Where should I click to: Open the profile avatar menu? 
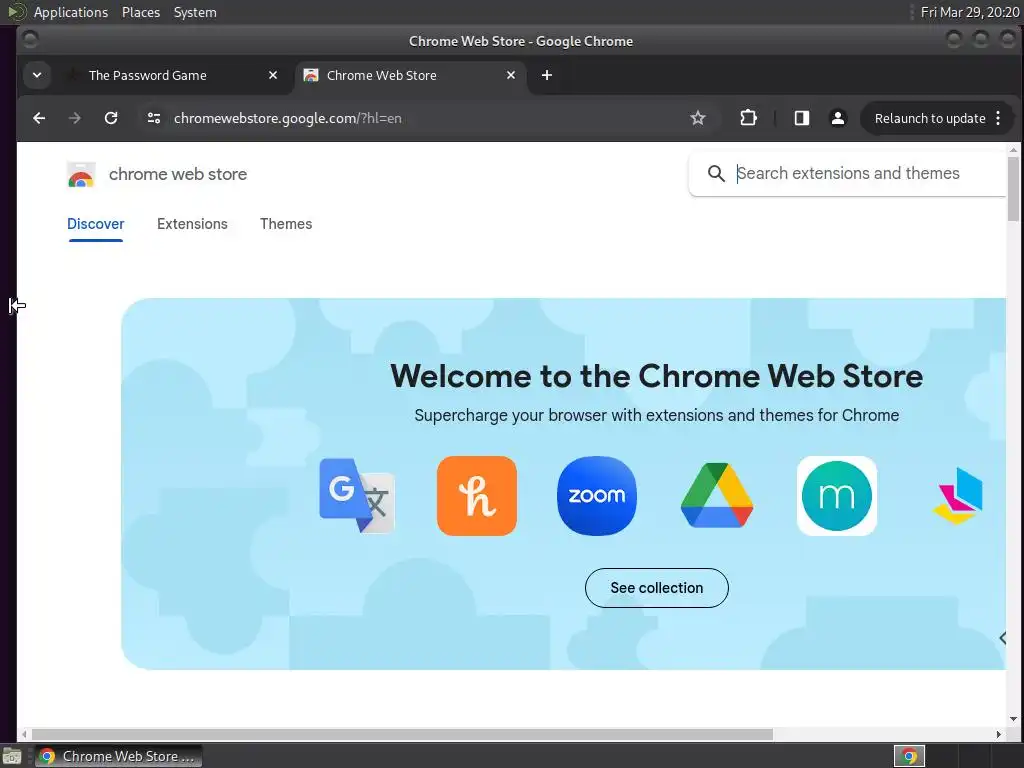click(x=838, y=118)
